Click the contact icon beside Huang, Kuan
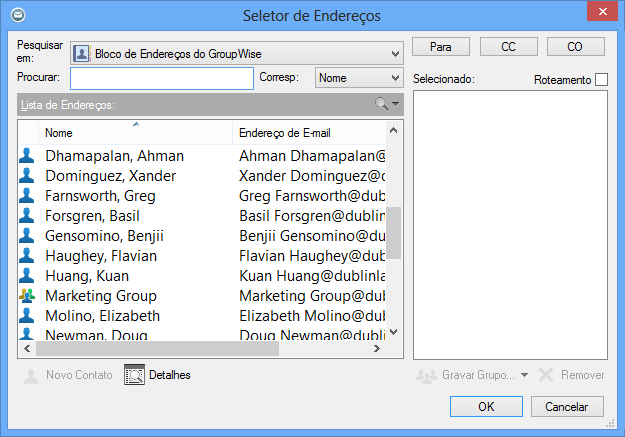 point(27,276)
